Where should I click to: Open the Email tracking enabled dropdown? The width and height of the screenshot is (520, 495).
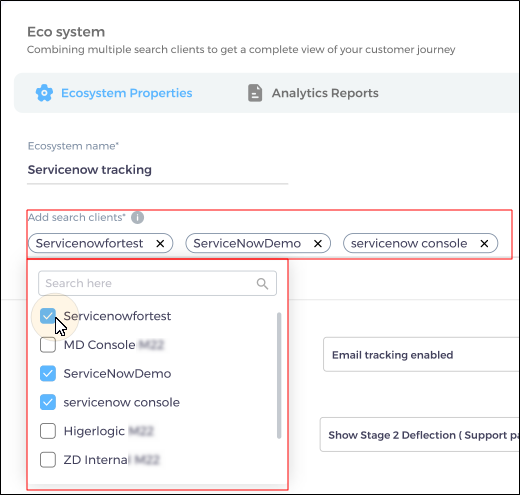tap(421, 354)
